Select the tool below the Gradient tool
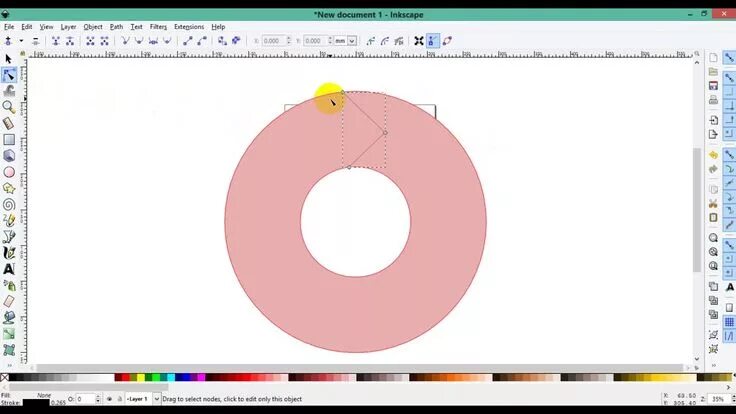This screenshot has width=736, height=414. [x=9, y=350]
